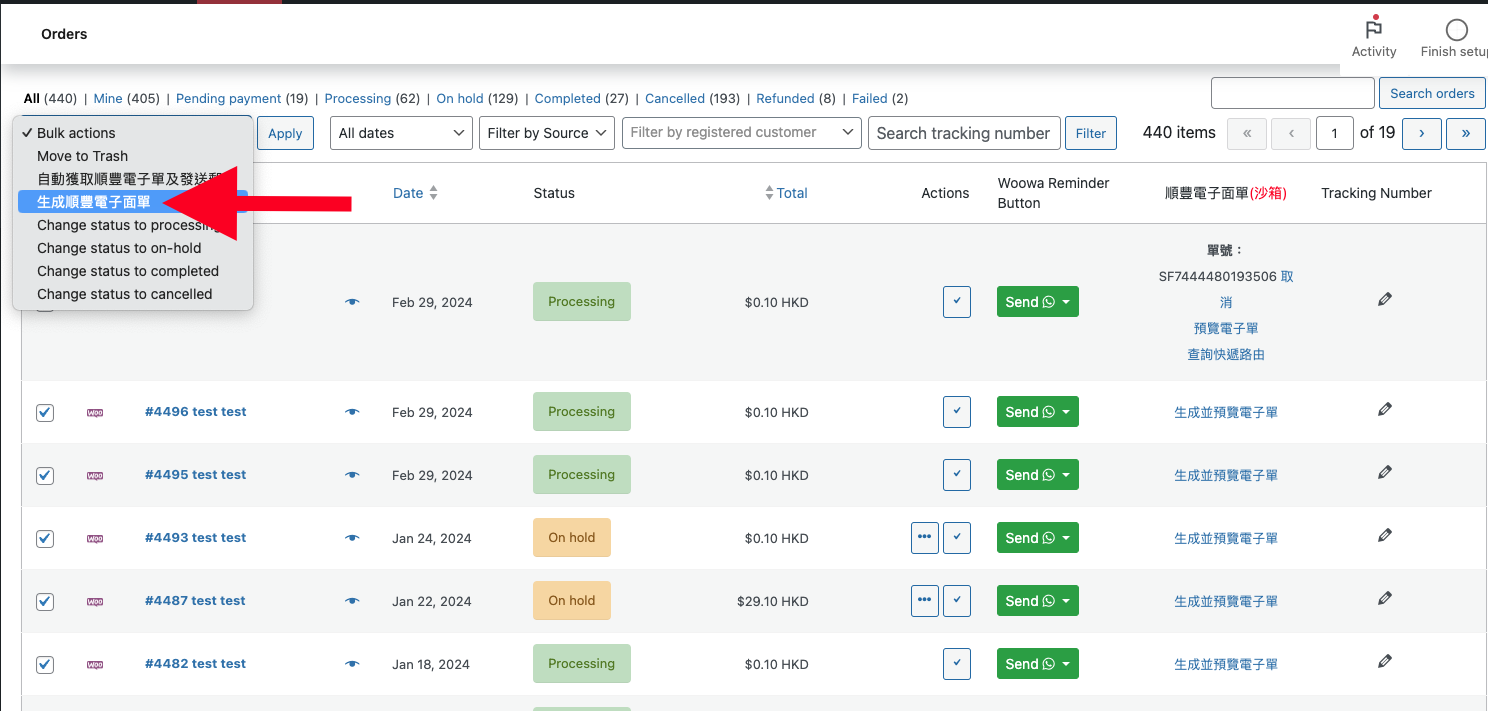Viewport: 1488px width, 711px height.
Task: Go to next page of orders
Action: tap(1421, 133)
